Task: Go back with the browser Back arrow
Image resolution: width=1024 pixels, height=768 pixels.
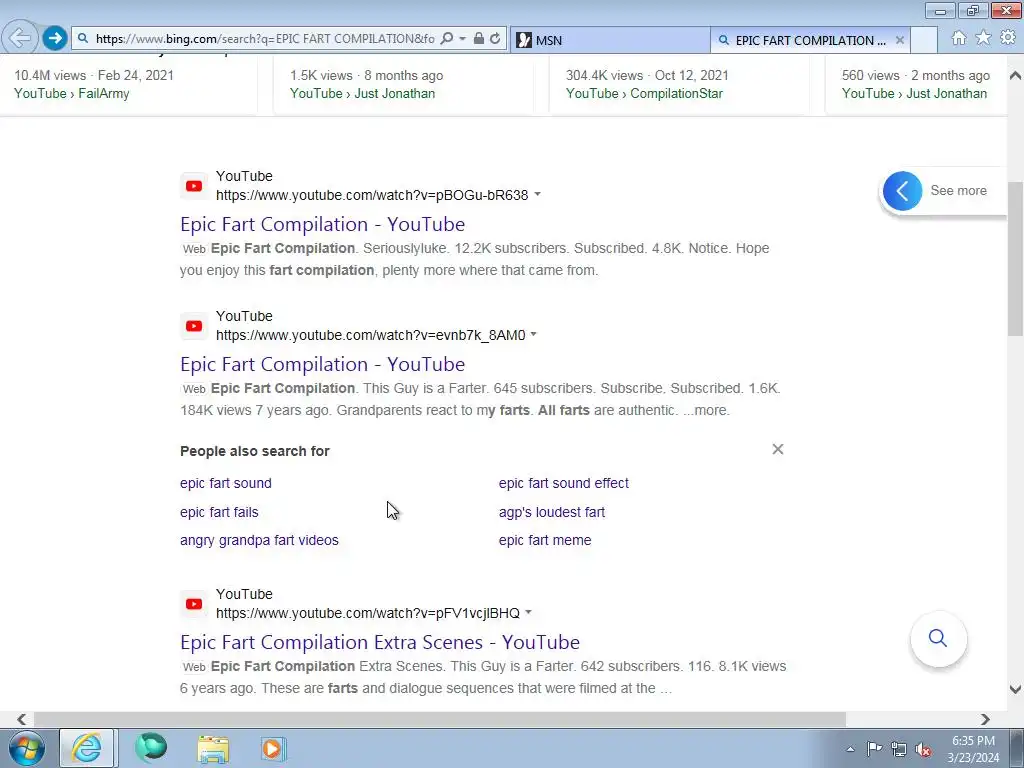Action: click(20, 38)
